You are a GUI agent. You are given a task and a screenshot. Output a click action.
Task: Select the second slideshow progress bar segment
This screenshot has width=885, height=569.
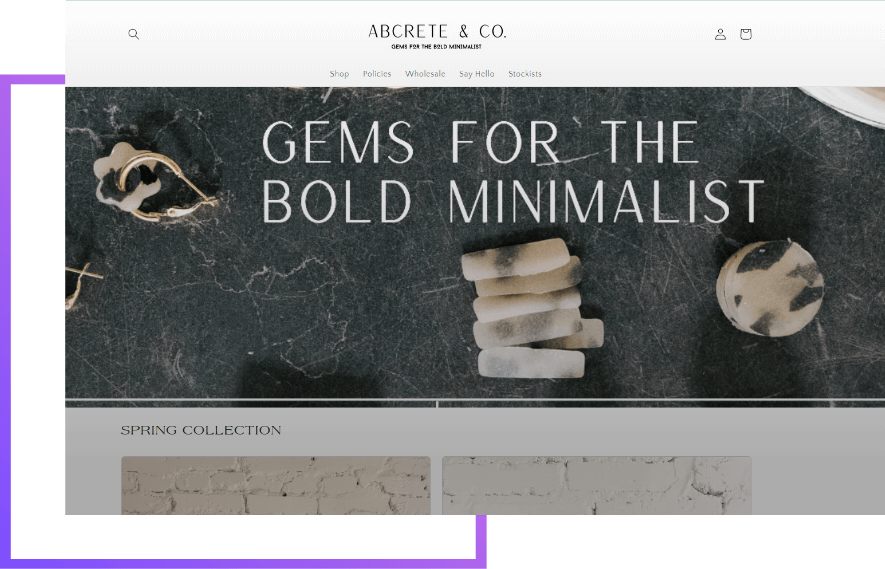pyautogui.click(x=661, y=403)
